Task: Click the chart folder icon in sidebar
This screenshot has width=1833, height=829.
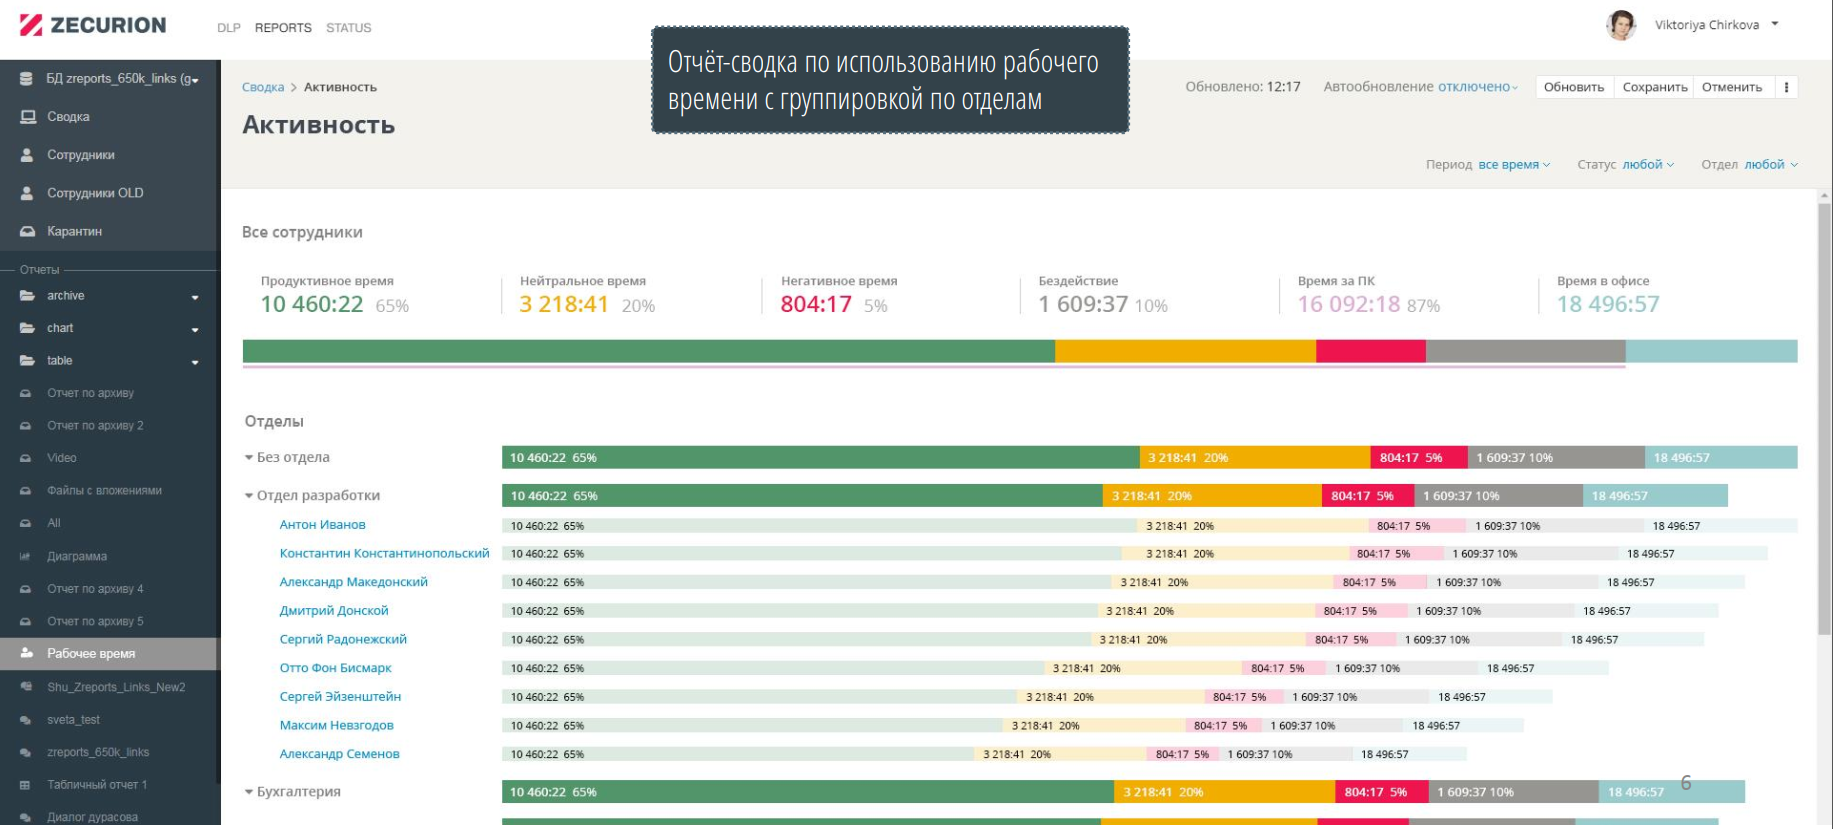Action: click(27, 328)
